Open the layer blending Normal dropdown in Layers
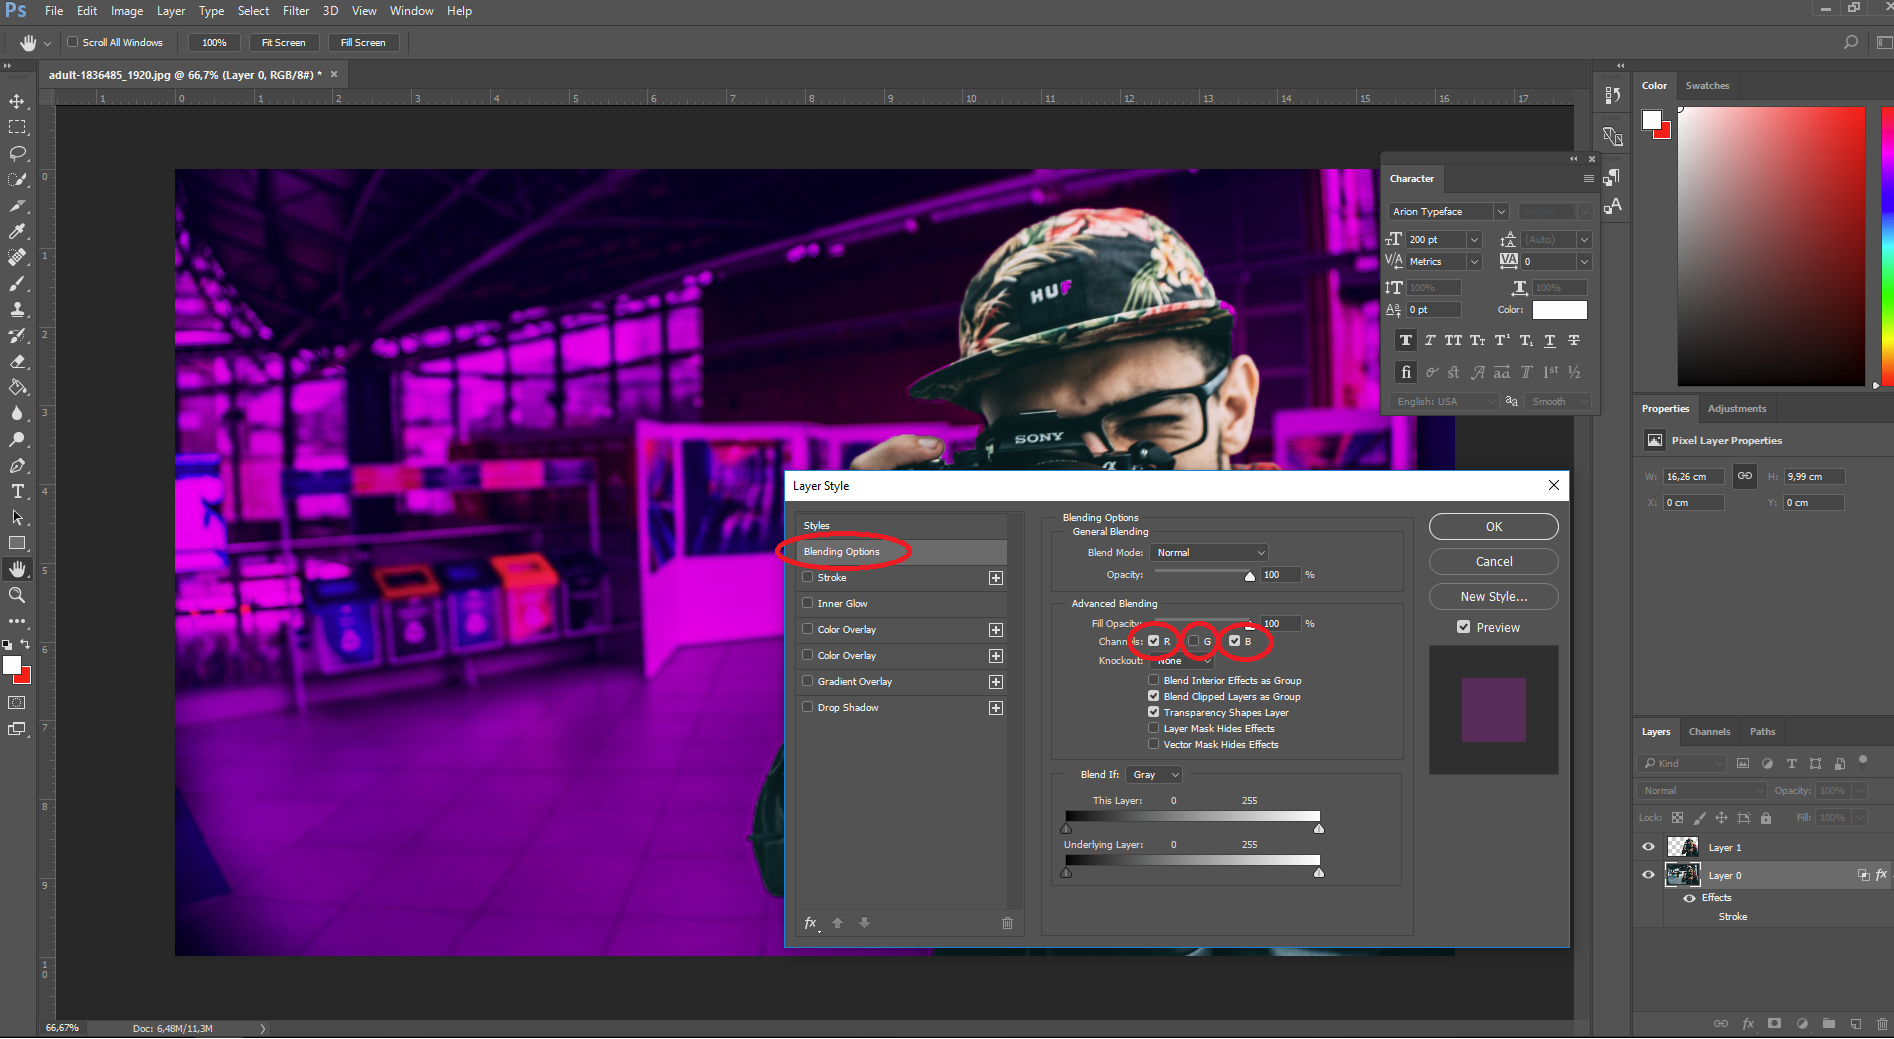1894x1039 pixels. 1703,791
